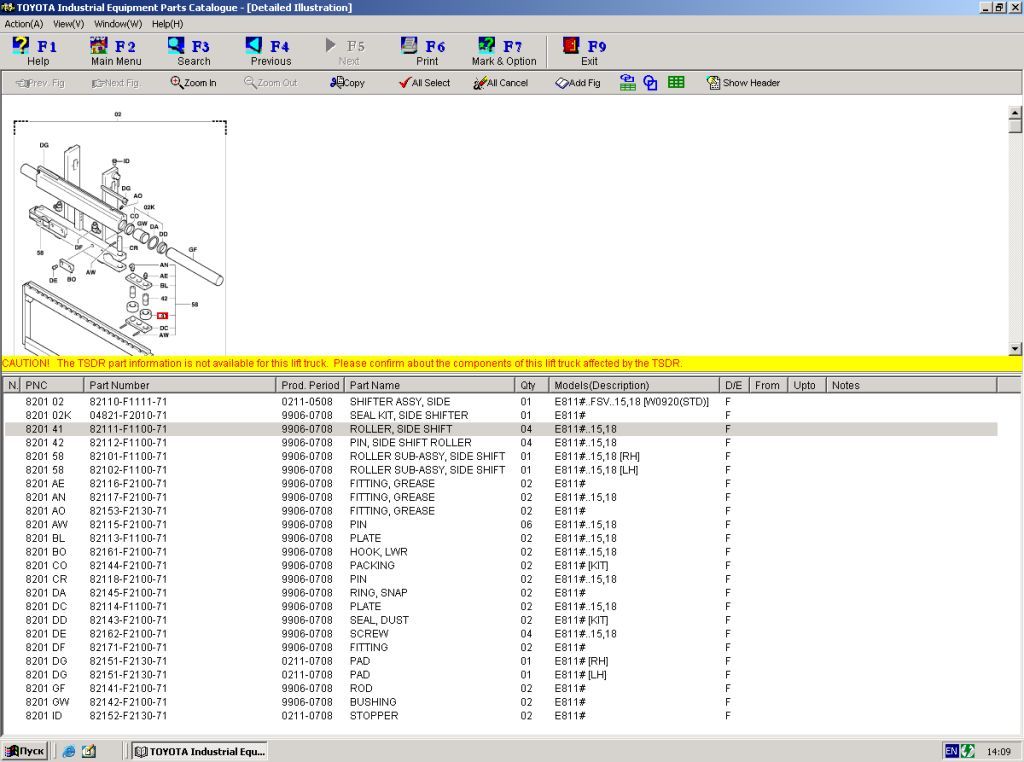Click Prev. Fig toolbar button
This screenshot has width=1024, height=762.
click(x=40, y=83)
